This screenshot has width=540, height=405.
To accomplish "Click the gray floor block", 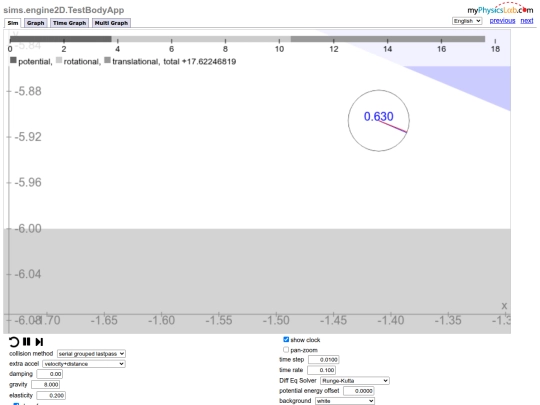I will [257, 281].
